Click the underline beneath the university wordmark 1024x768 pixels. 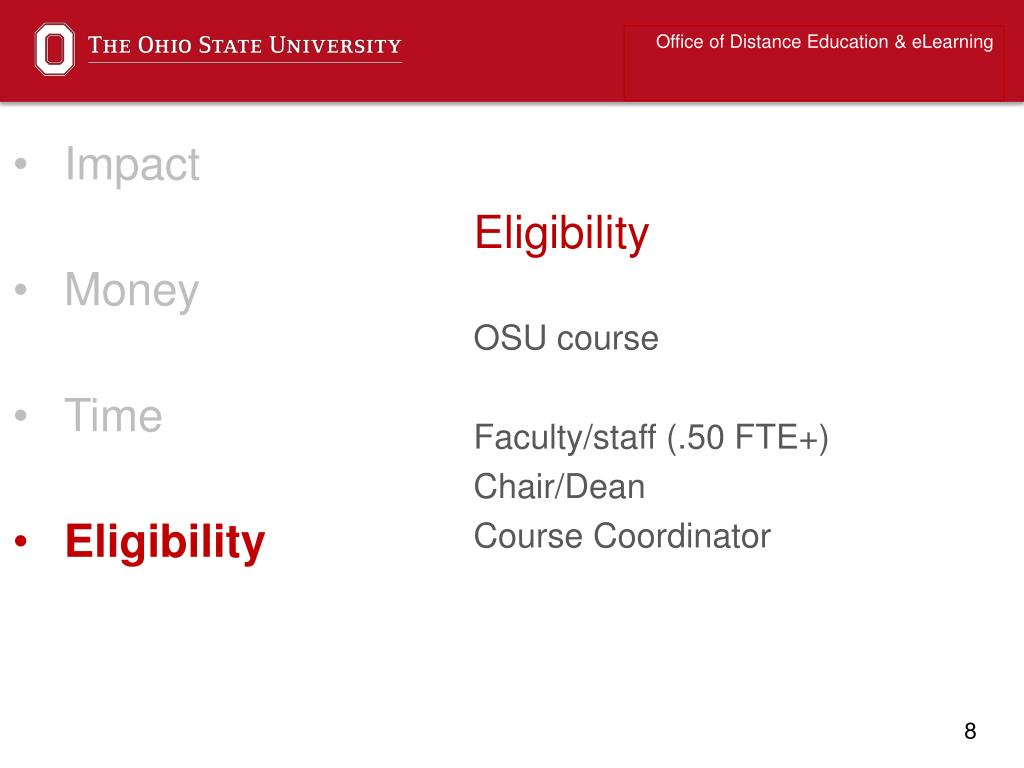point(245,63)
